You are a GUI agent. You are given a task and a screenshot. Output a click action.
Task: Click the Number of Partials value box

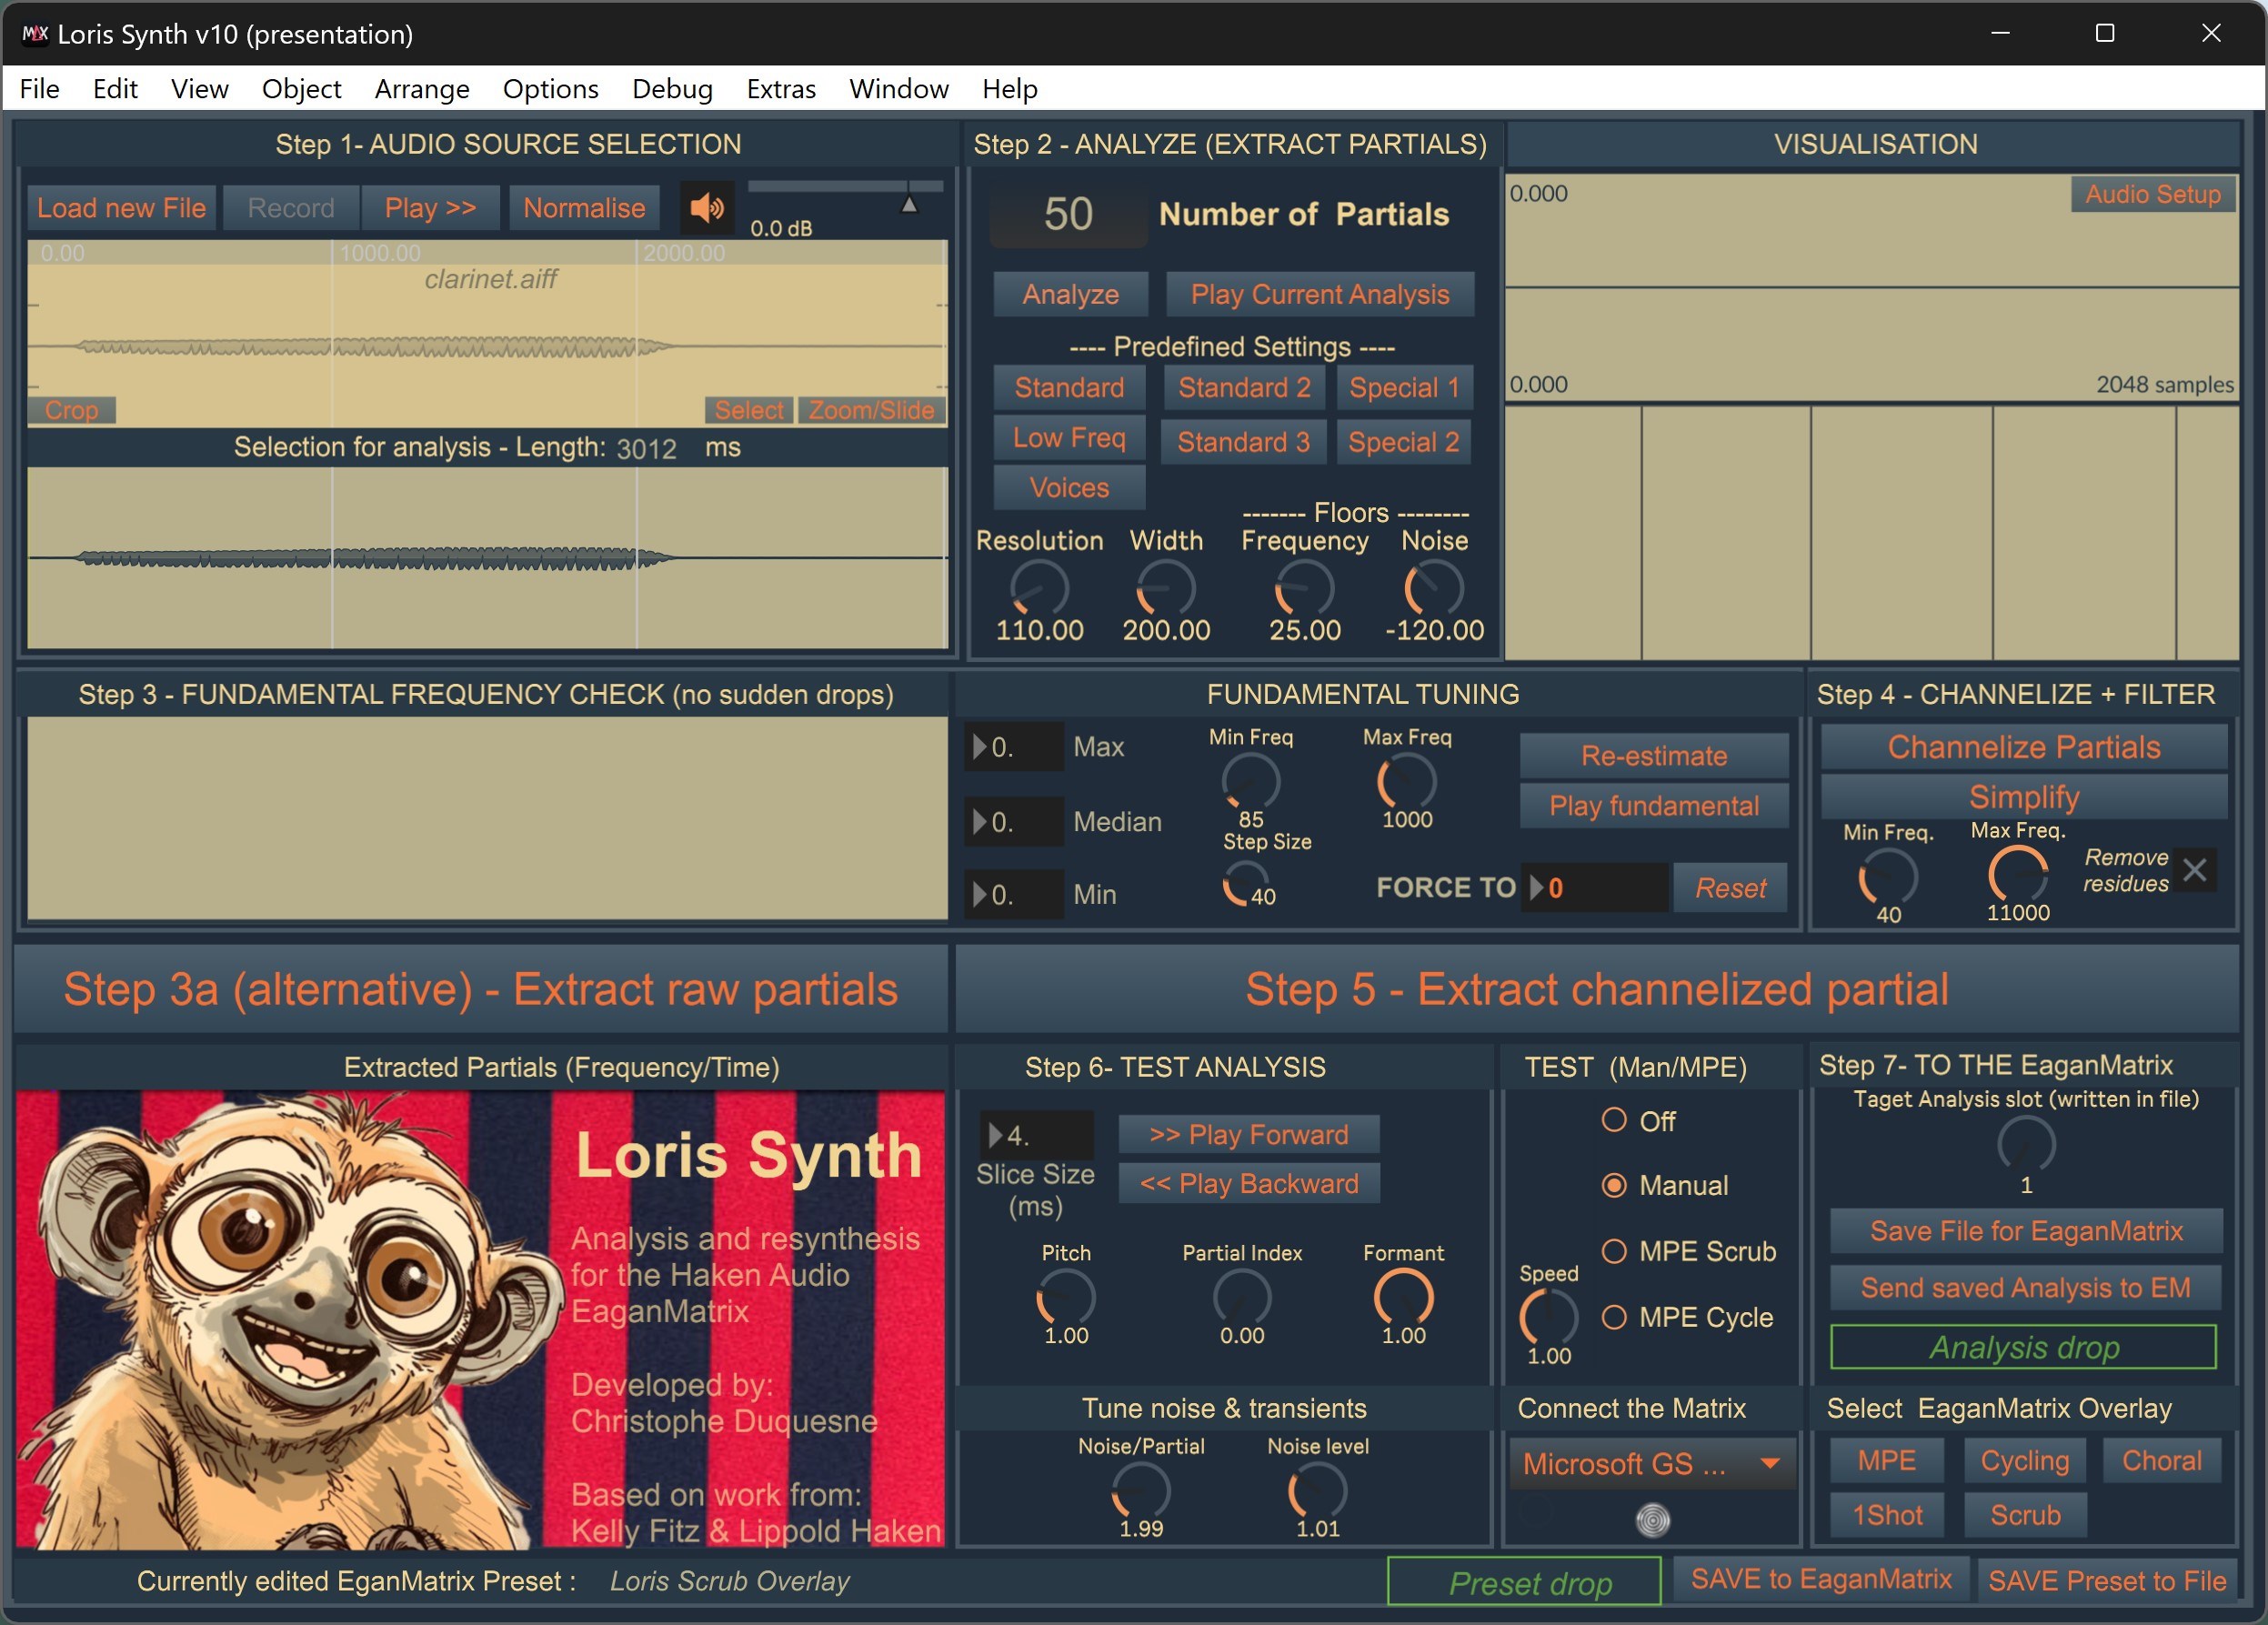1067,215
